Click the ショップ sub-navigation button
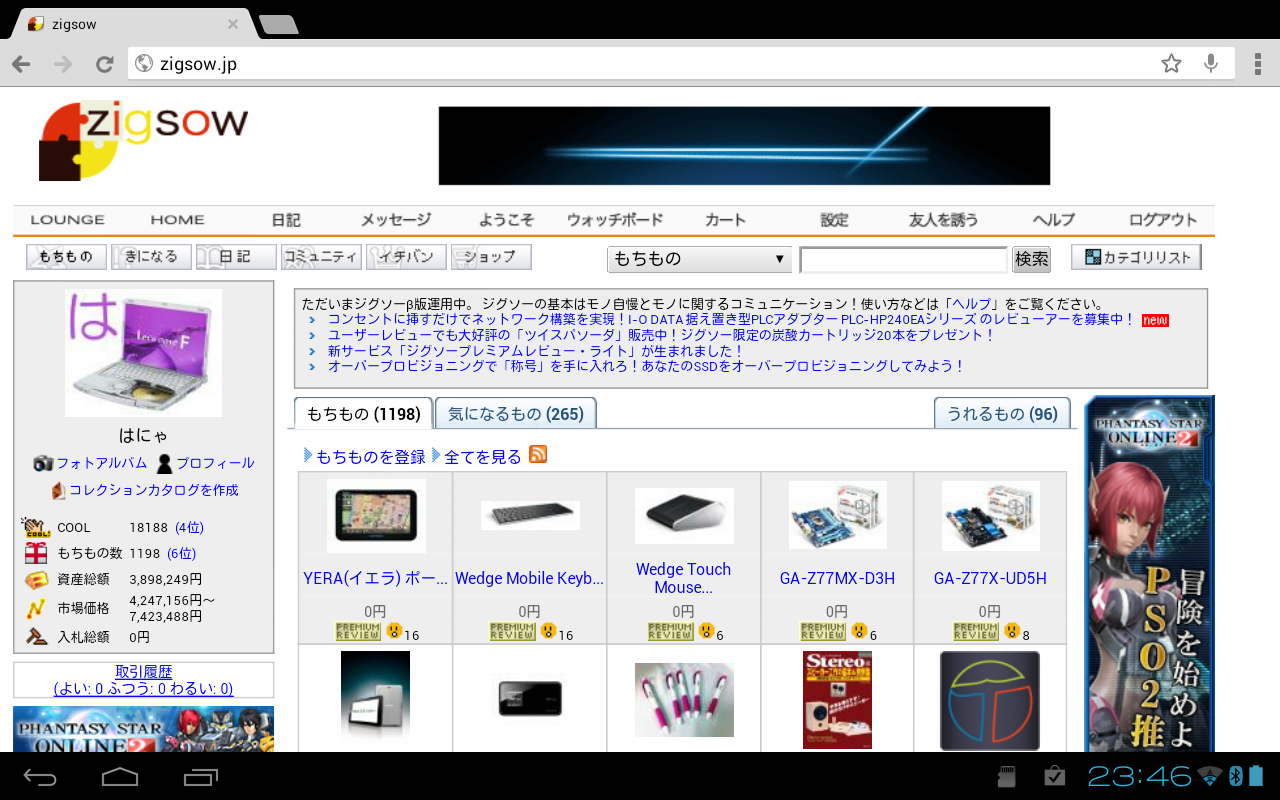Screen dimensions: 1280x800 click(x=491, y=257)
